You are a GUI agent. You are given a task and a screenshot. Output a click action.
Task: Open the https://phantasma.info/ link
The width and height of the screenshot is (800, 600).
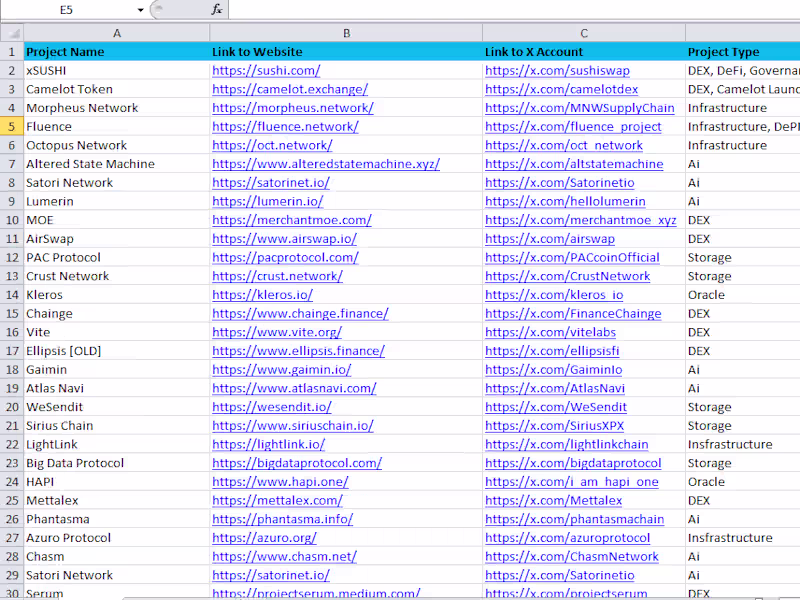(282, 519)
